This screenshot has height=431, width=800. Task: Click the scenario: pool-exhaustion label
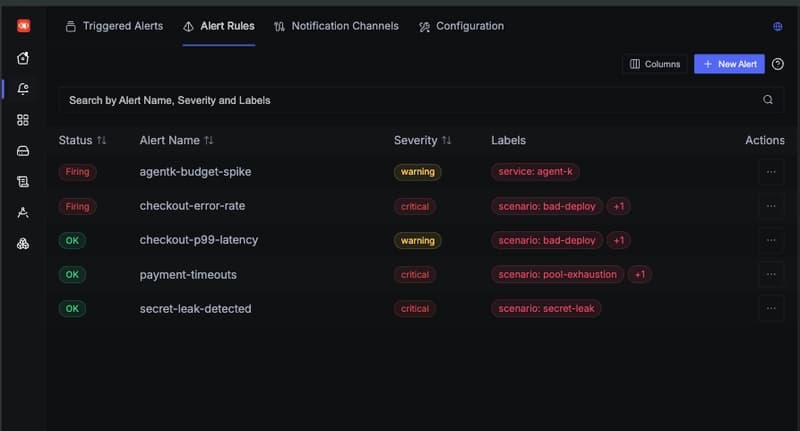click(x=557, y=274)
